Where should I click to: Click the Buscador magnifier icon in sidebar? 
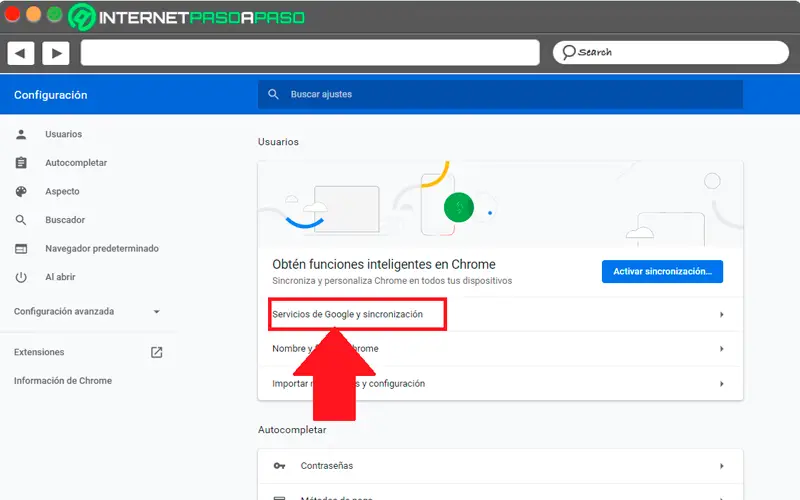click(x=21, y=220)
